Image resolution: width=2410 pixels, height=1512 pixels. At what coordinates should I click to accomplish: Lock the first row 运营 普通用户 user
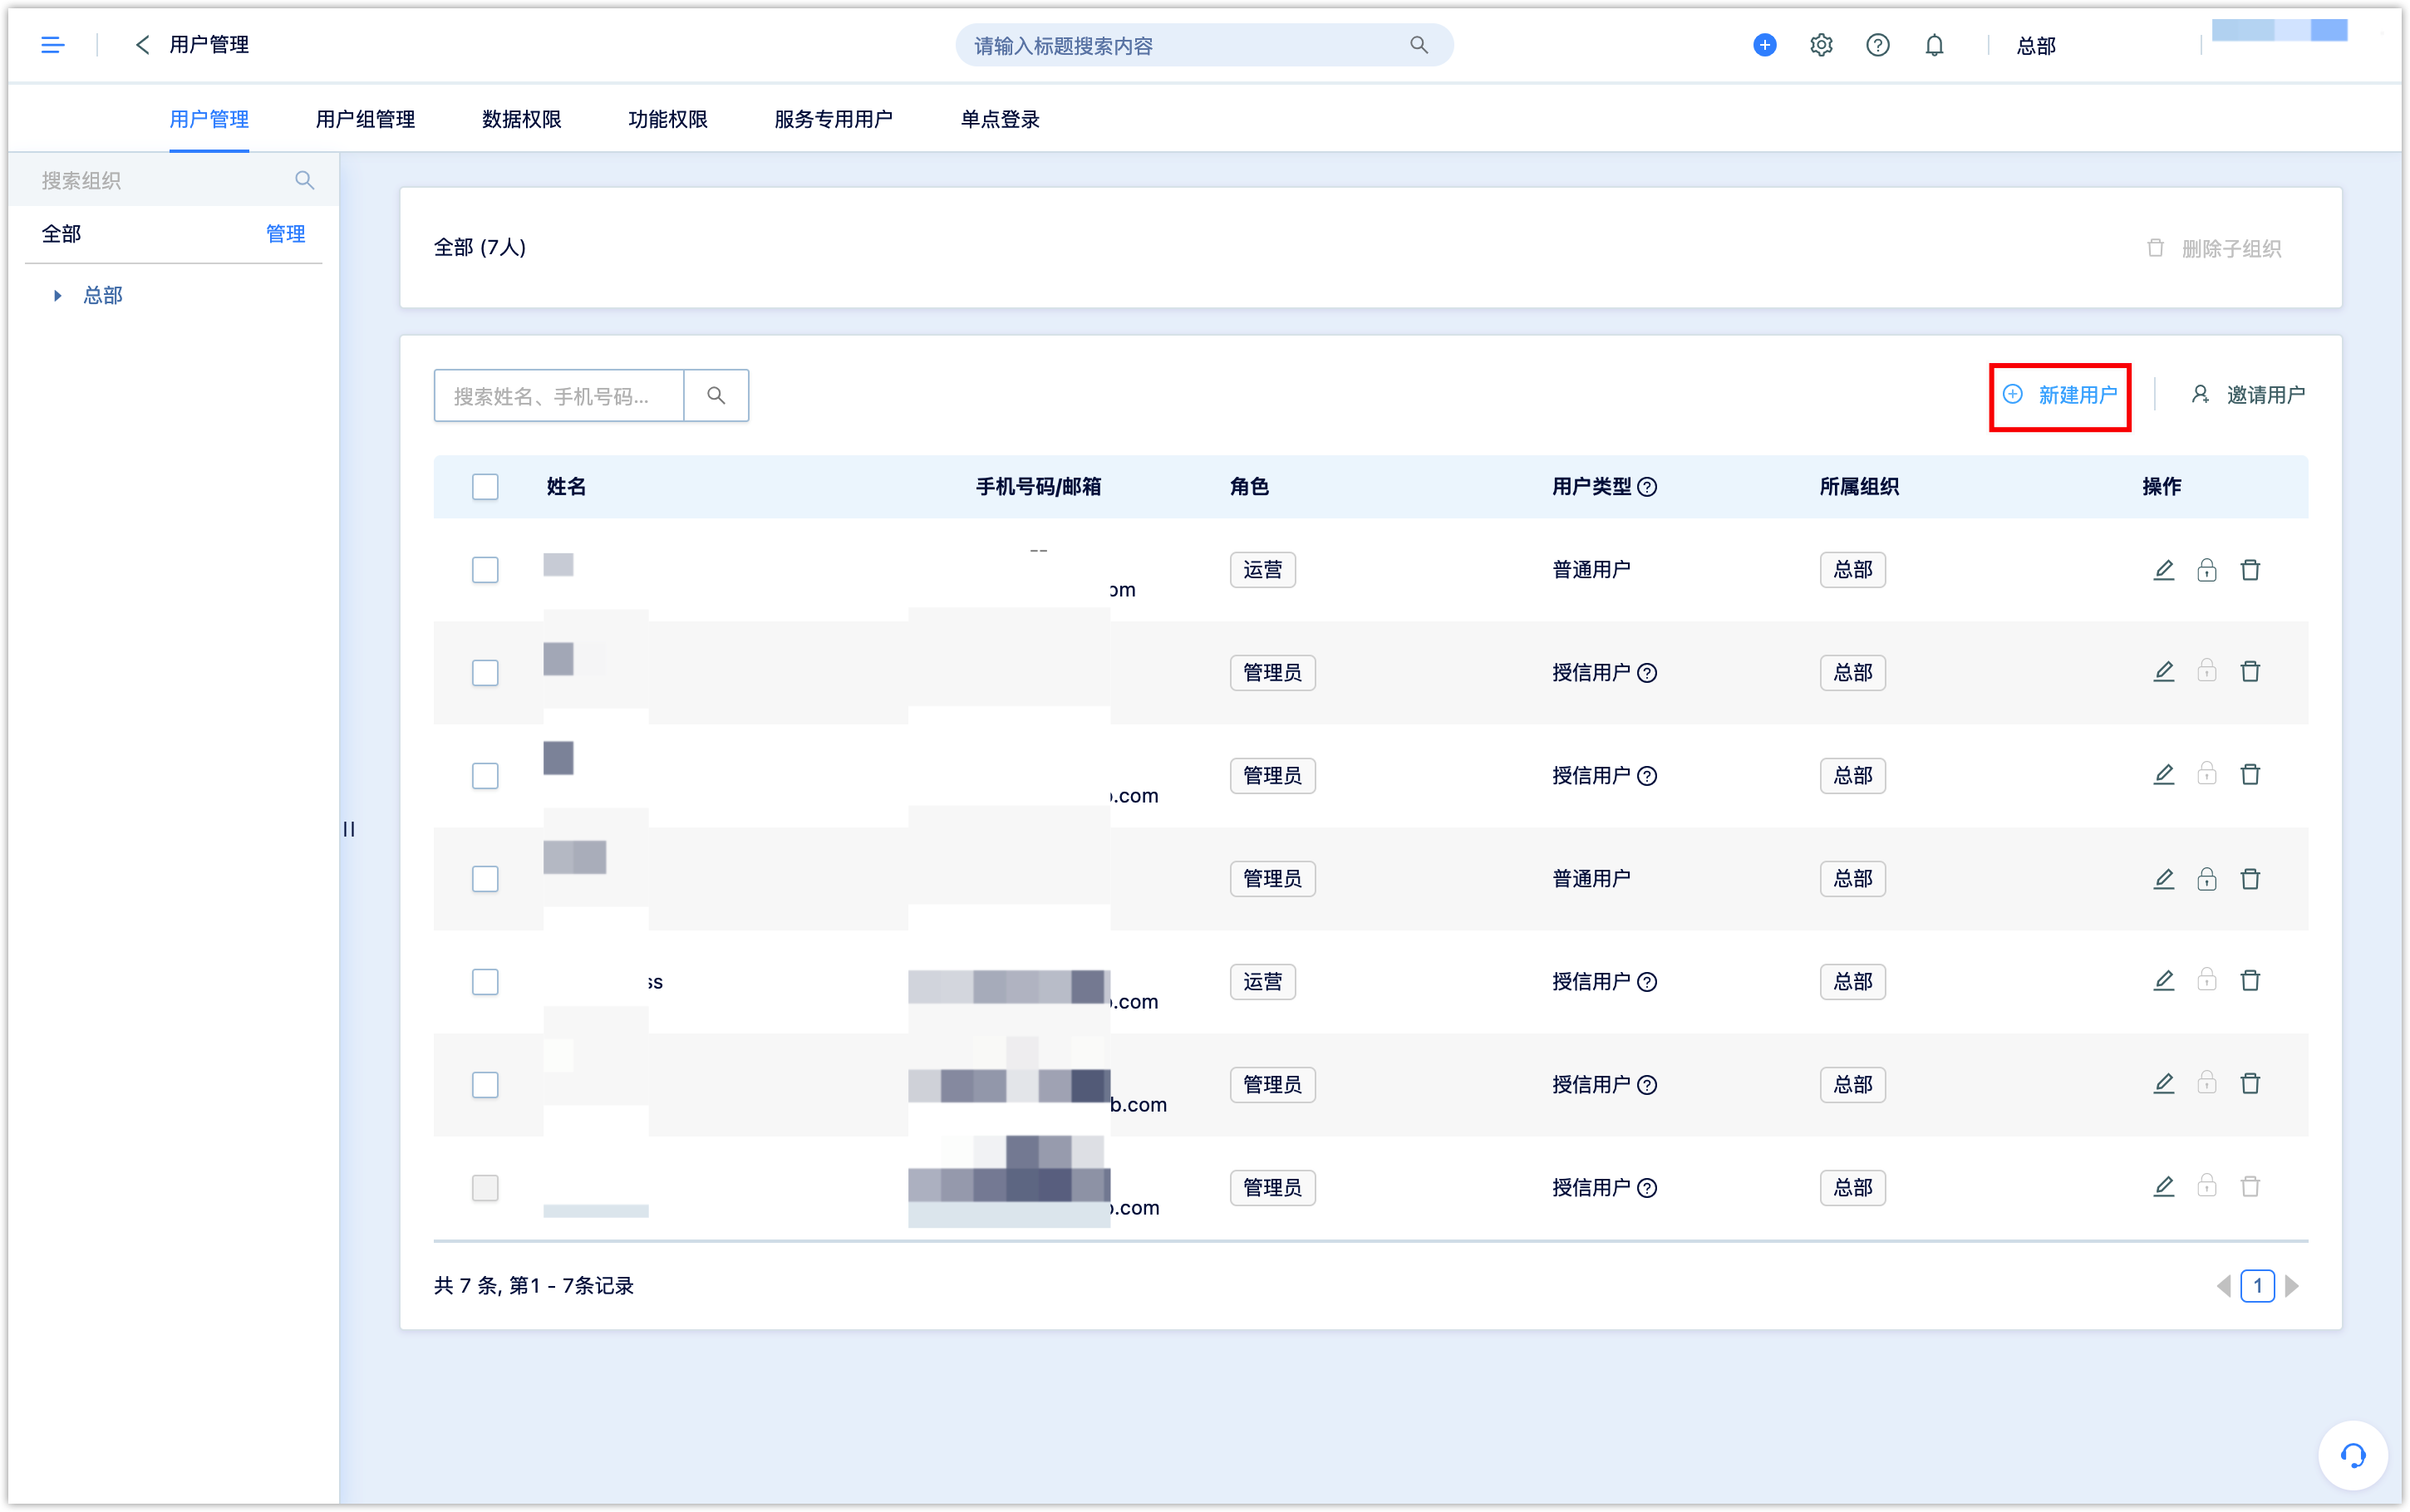pos(2206,570)
